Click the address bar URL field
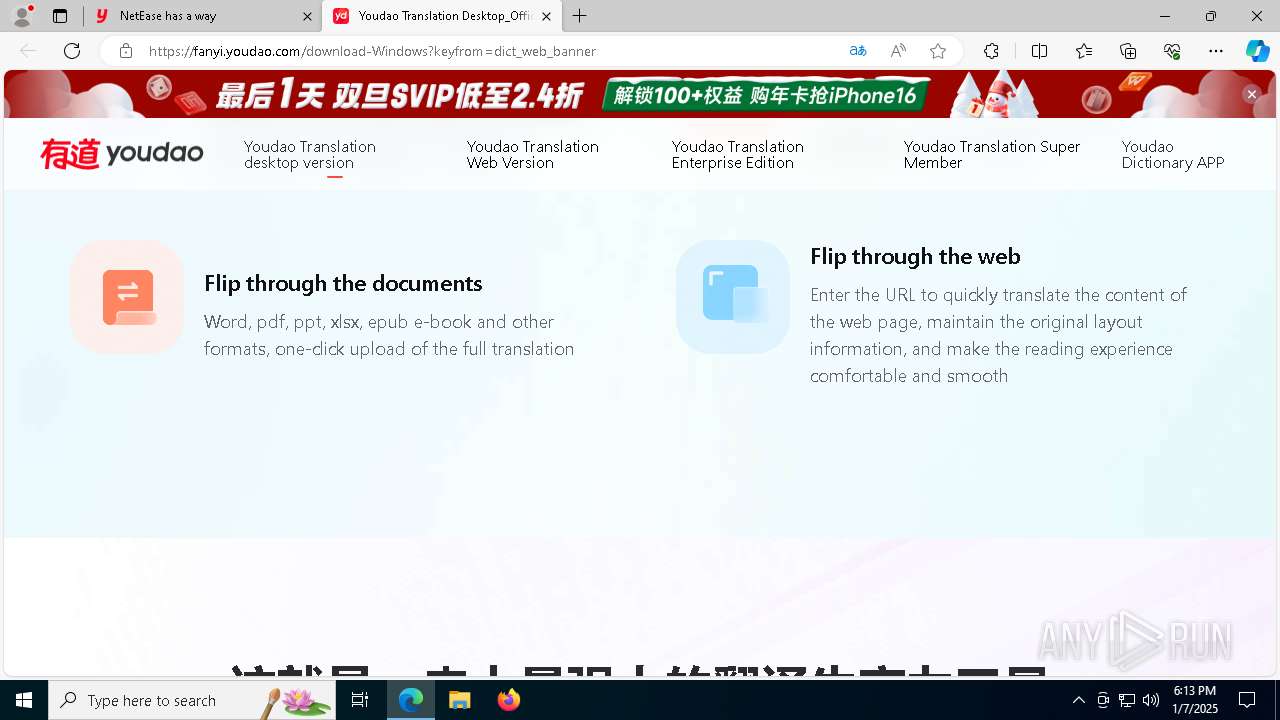The width and height of the screenshot is (1280, 720). click(x=490, y=51)
